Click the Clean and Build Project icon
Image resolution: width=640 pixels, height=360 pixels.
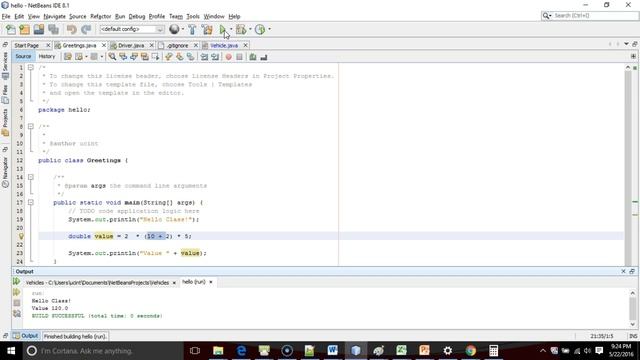pyautogui.click(x=207, y=29)
